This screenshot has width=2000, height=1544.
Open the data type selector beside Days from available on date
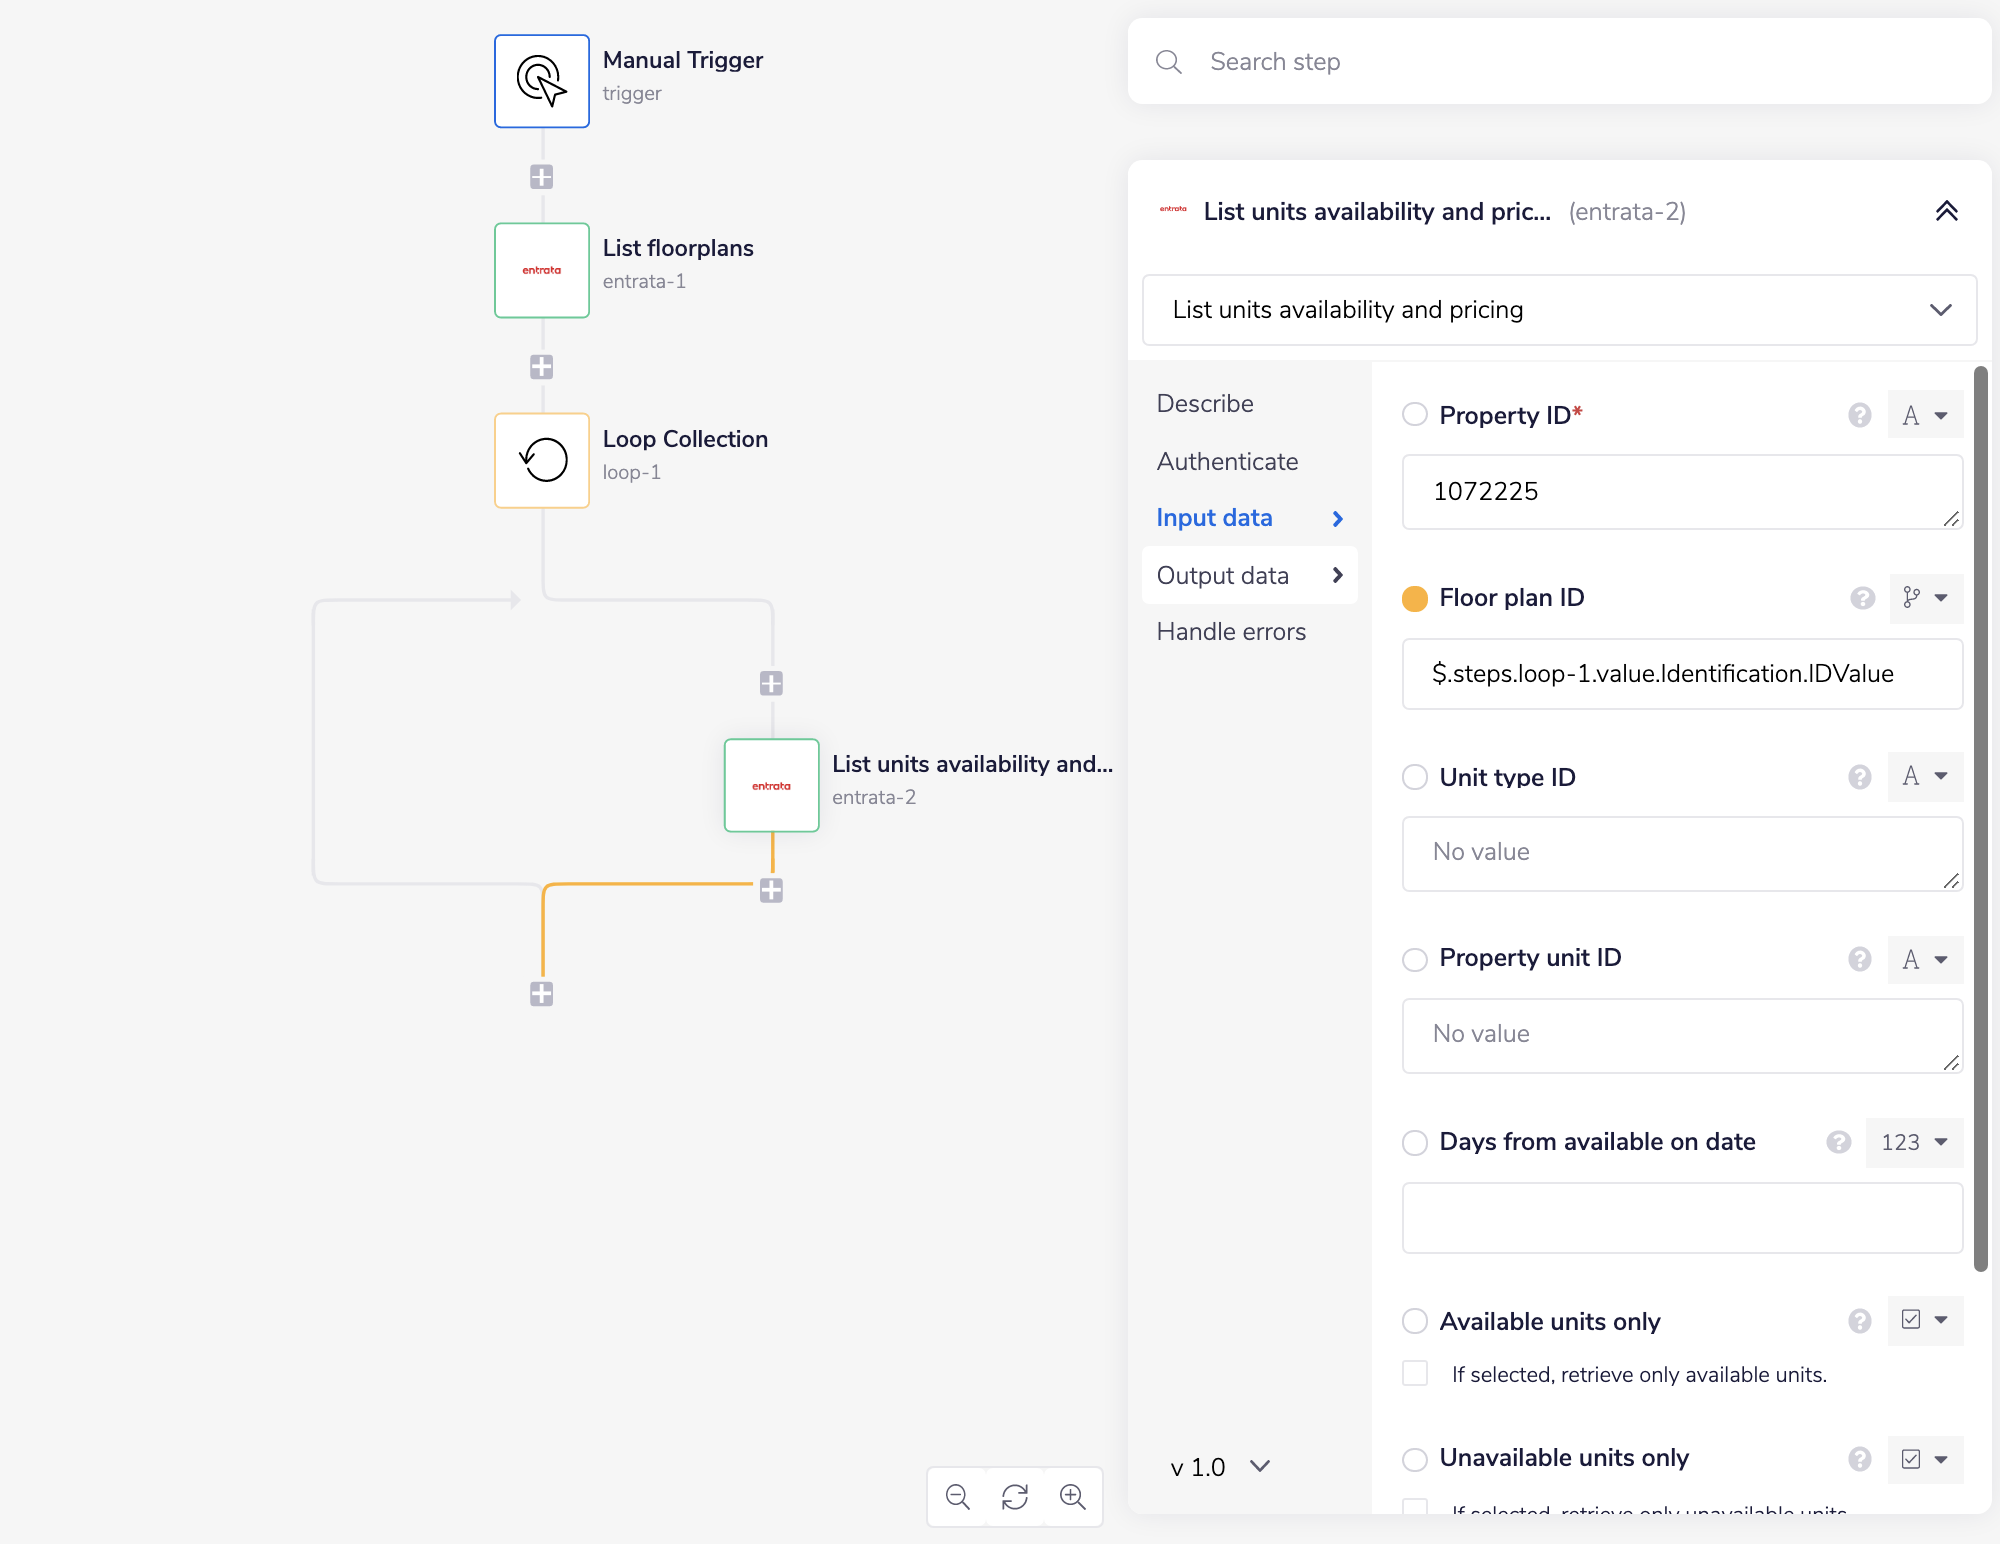[x=1913, y=1142]
